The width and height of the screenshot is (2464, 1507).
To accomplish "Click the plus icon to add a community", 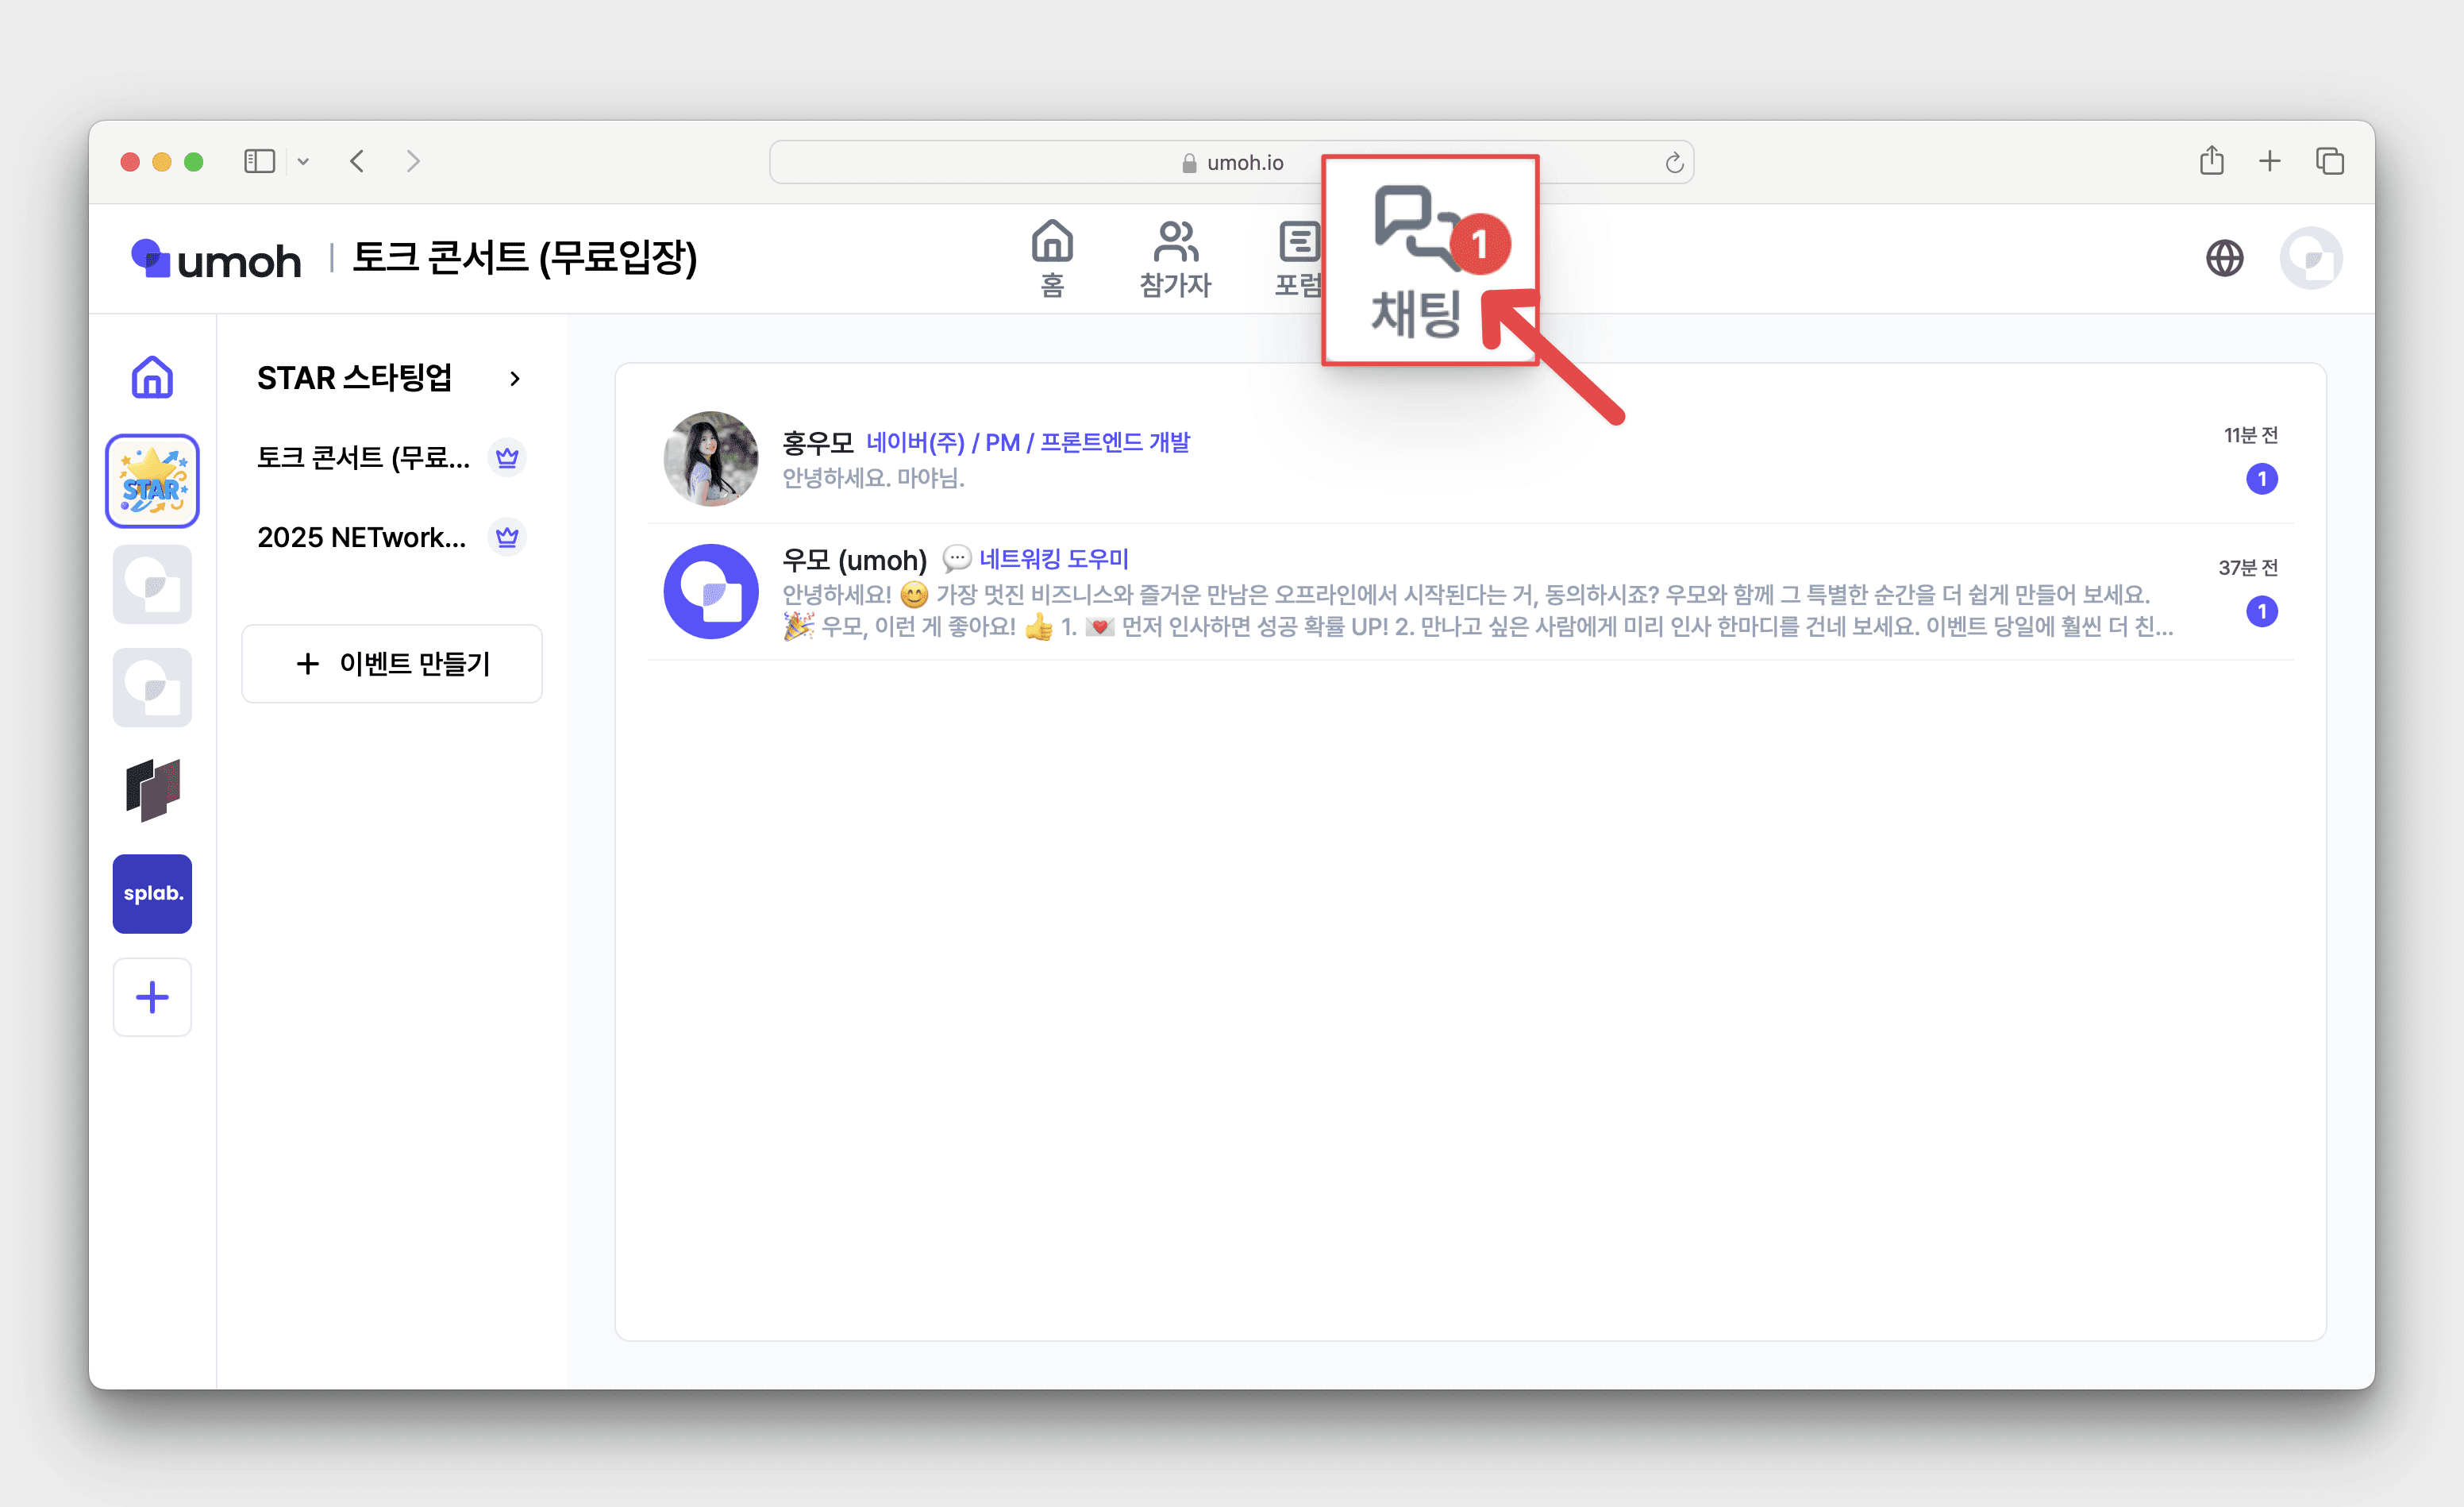I will pyautogui.click(x=152, y=997).
